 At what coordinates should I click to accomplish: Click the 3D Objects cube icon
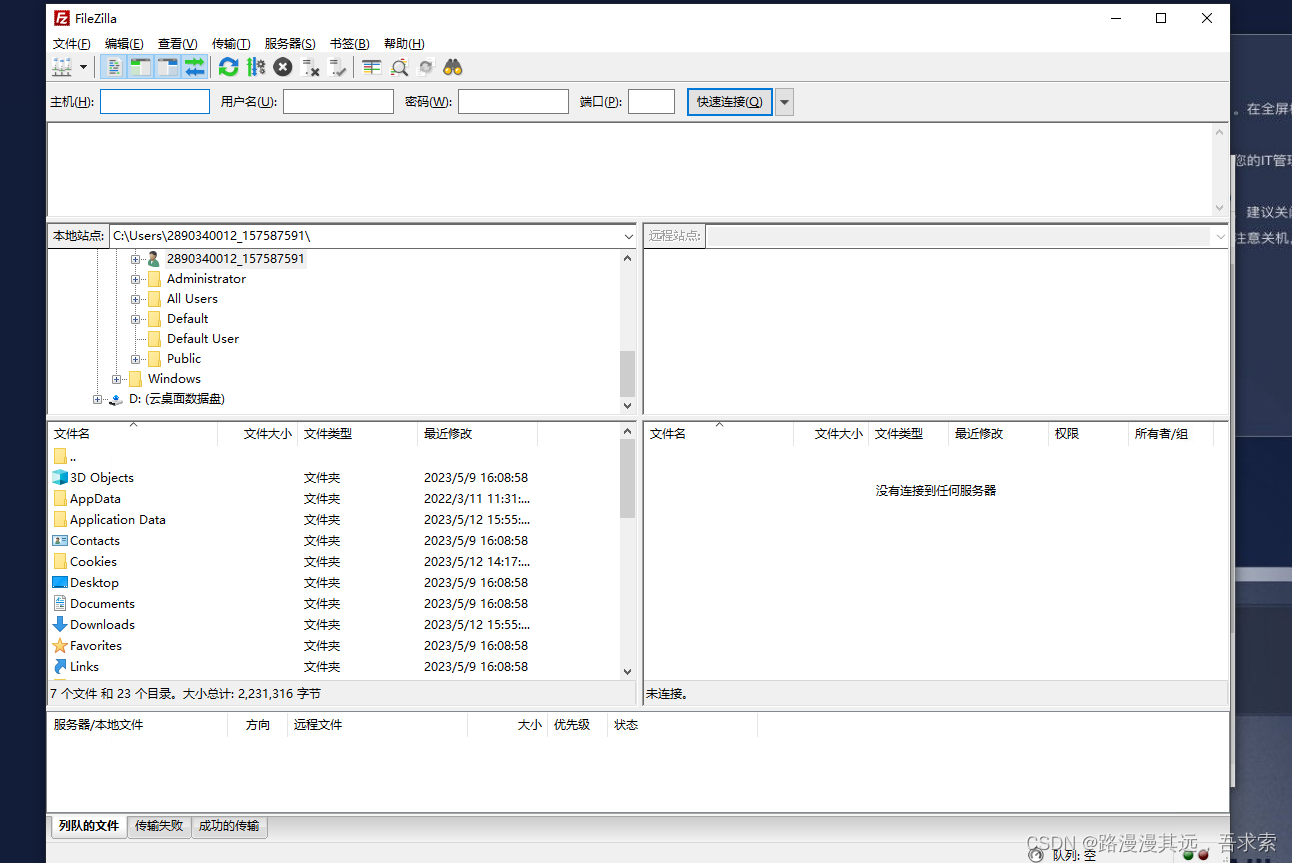pos(60,477)
